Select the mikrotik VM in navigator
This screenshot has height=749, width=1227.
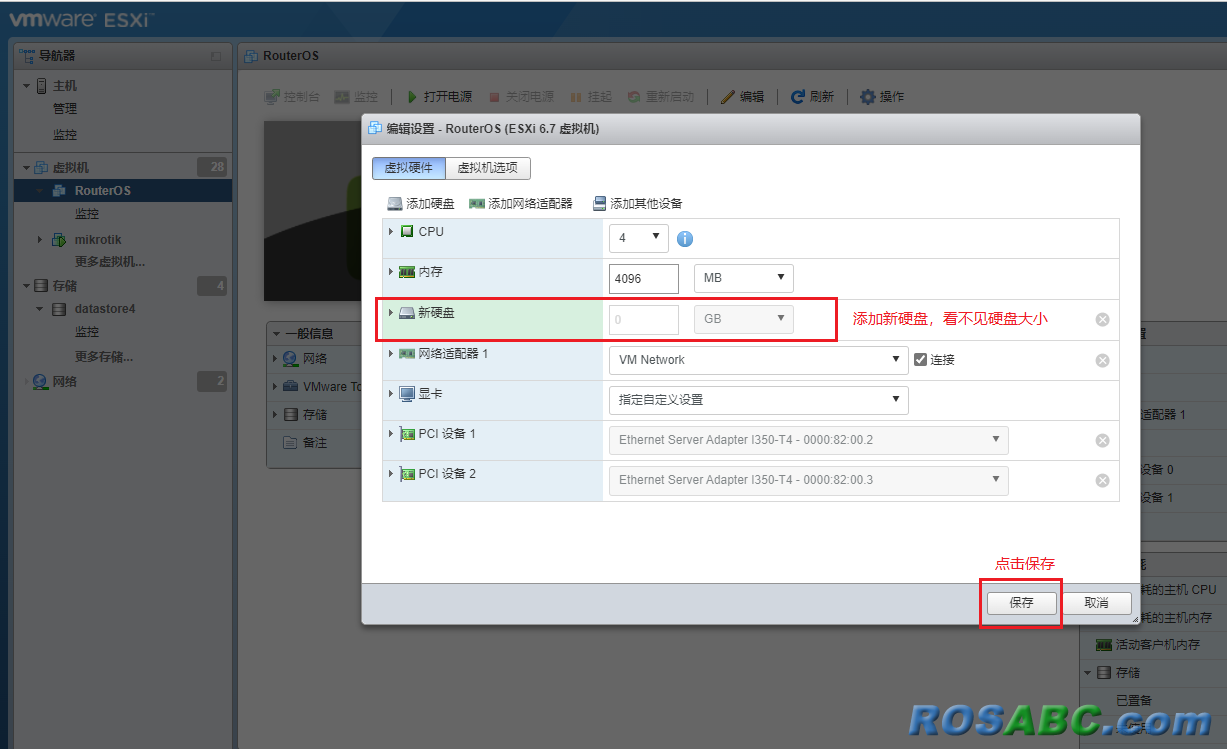(x=98, y=239)
